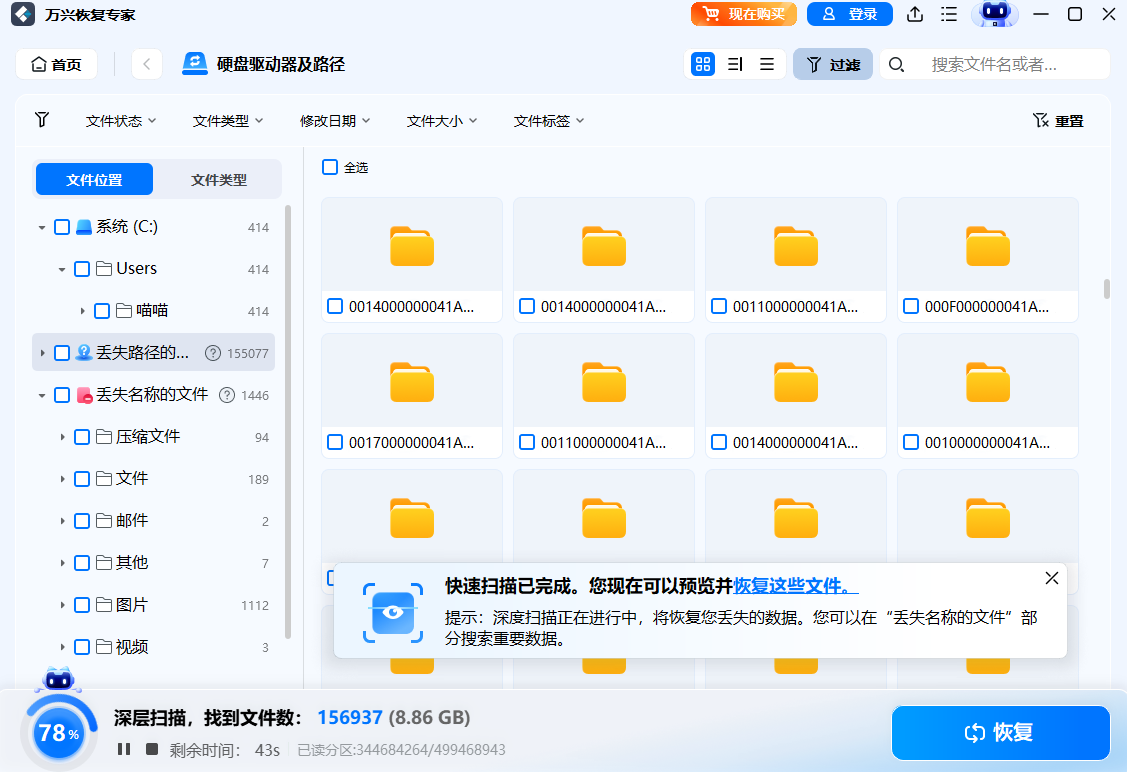Image resolution: width=1127 pixels, height=772 pixels.
Task: Pause the deep scan
Action: pyautogui.click(x=124, y=749)
